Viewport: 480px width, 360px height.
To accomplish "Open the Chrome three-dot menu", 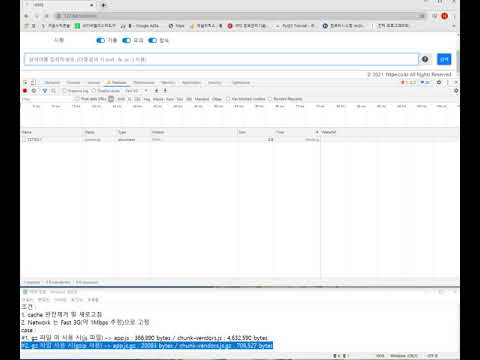I will tap(455, 16).
